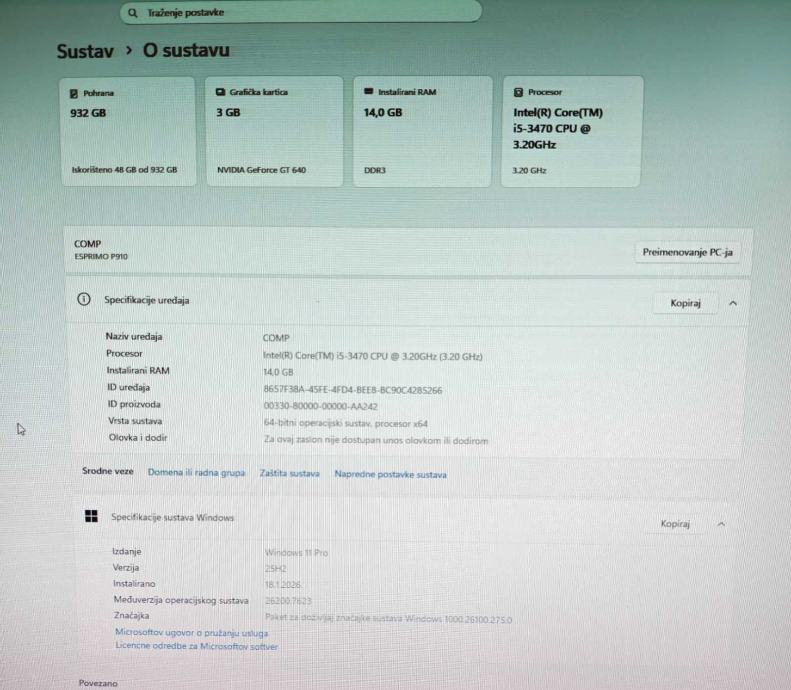
Task: Open the Instalirani RAM 14,0 GB card
Action: pyautogui.click(x=423, y=132)
